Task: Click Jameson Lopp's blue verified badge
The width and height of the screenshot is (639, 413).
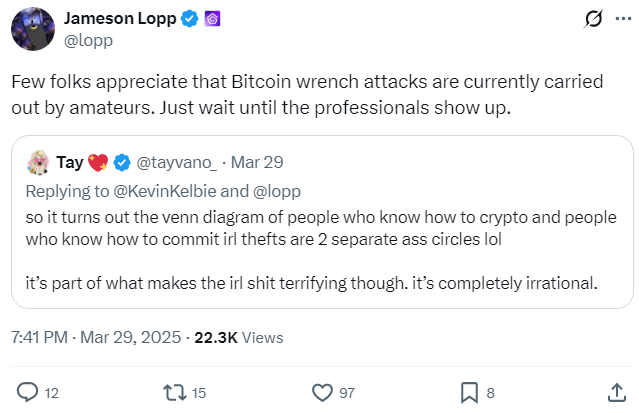Action: click(x=189, y=19)
